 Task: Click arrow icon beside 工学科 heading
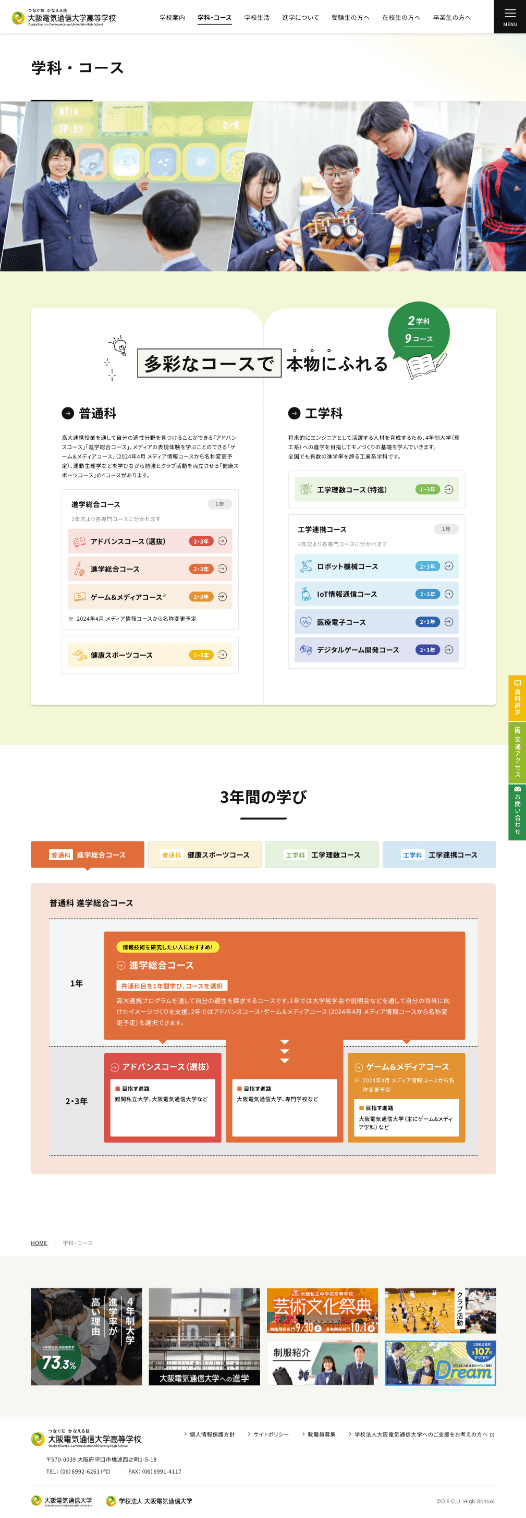click(294, 412)
